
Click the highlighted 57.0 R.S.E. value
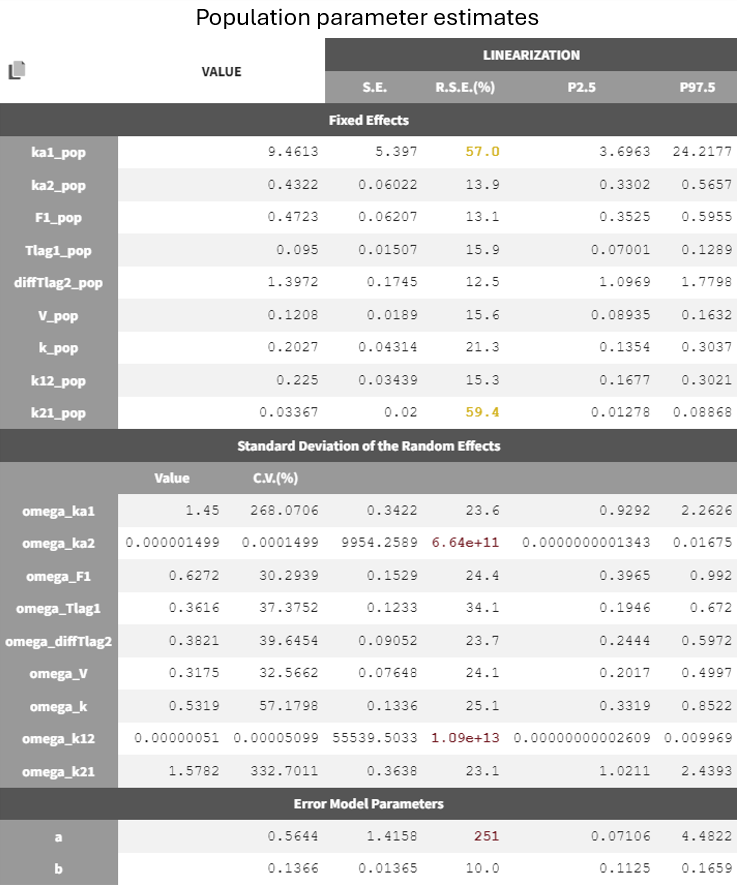(482, 152)
